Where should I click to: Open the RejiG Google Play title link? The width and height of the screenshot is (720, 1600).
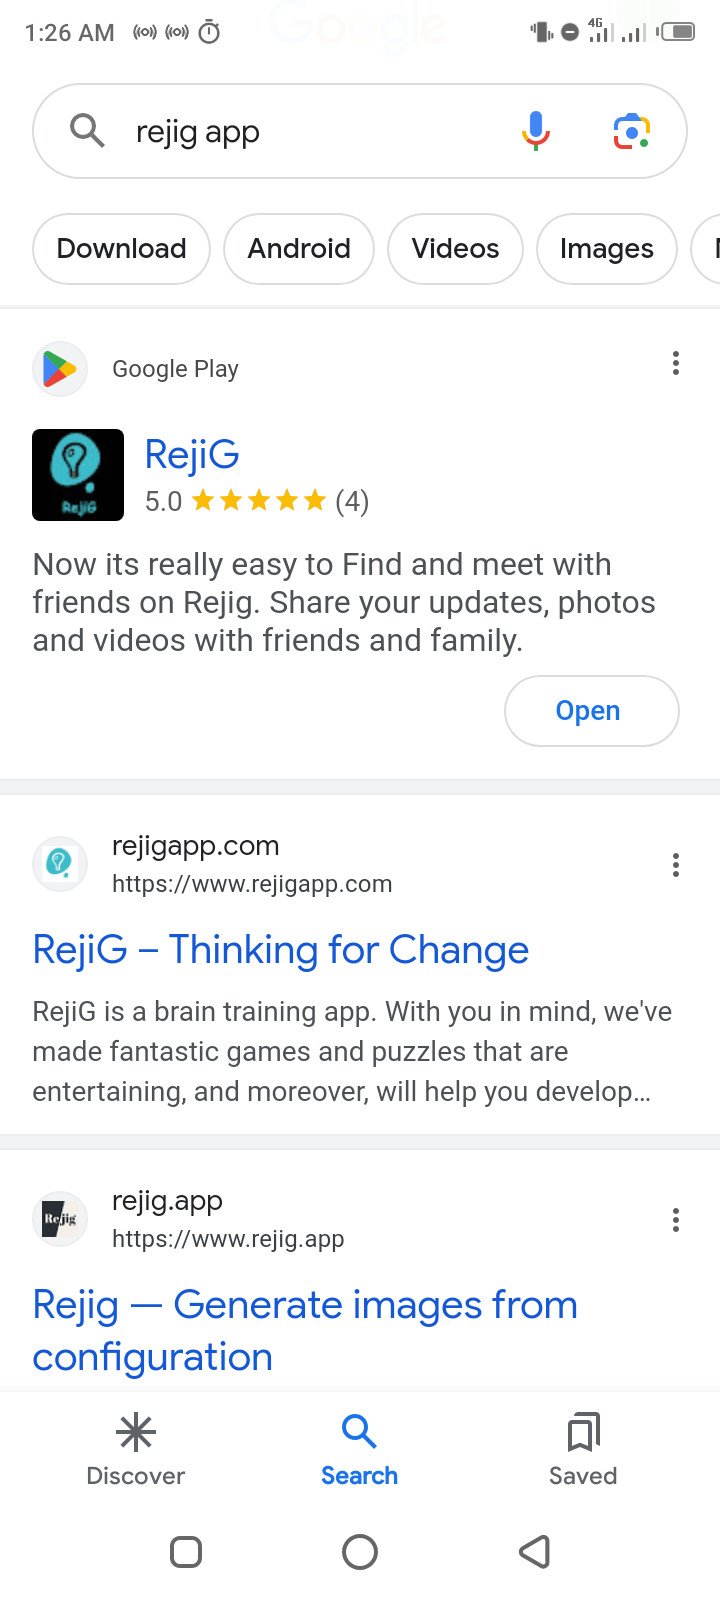point(192,454)
